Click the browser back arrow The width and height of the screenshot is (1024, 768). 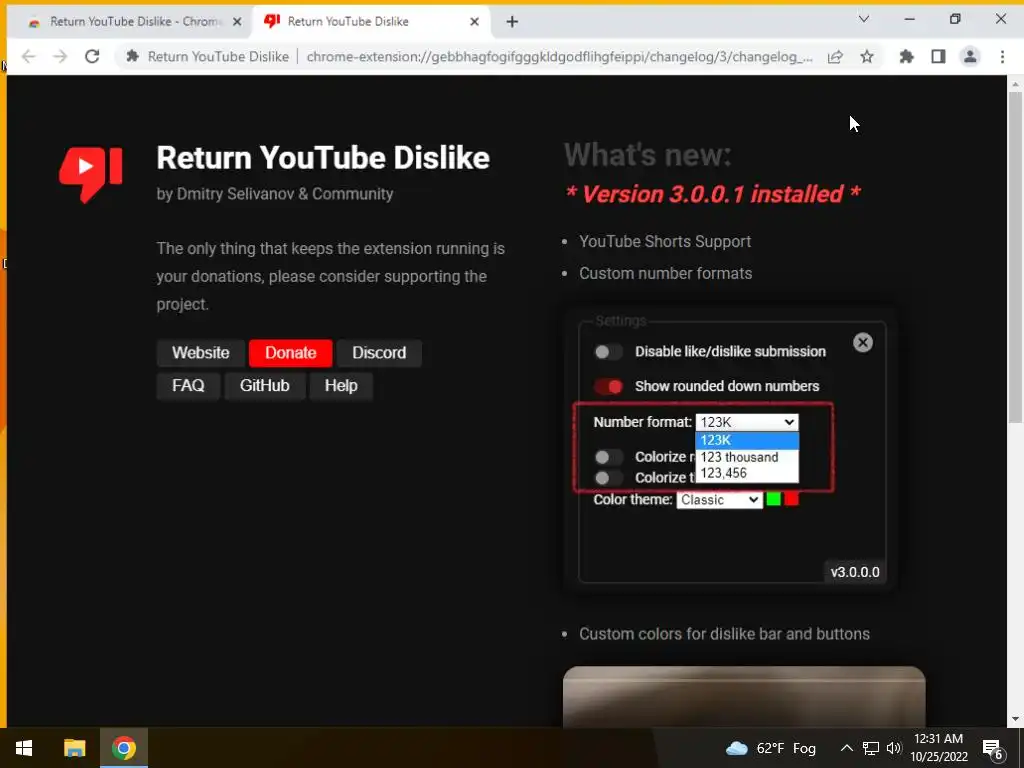click(29, 57)
